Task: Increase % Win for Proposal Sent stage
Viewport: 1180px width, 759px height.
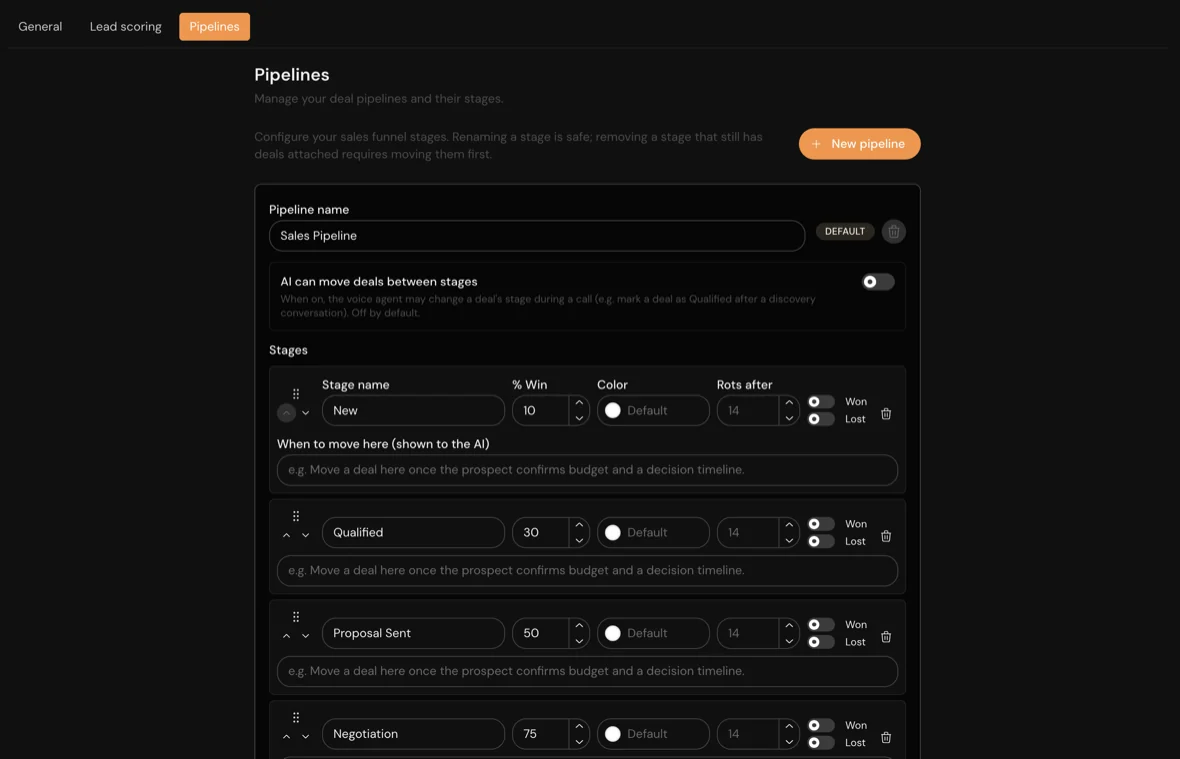Action: point(579,625)
